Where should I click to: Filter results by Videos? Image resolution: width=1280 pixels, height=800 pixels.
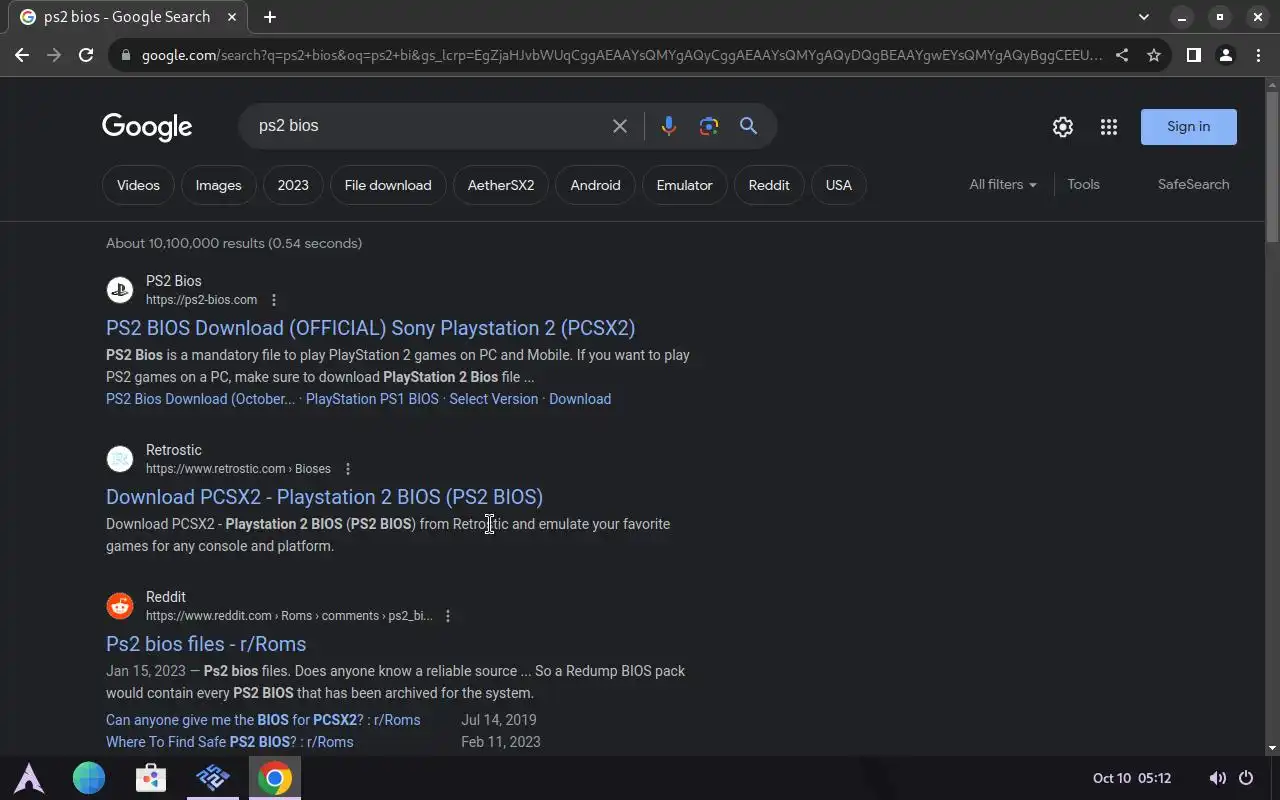(x=138, y=185)
